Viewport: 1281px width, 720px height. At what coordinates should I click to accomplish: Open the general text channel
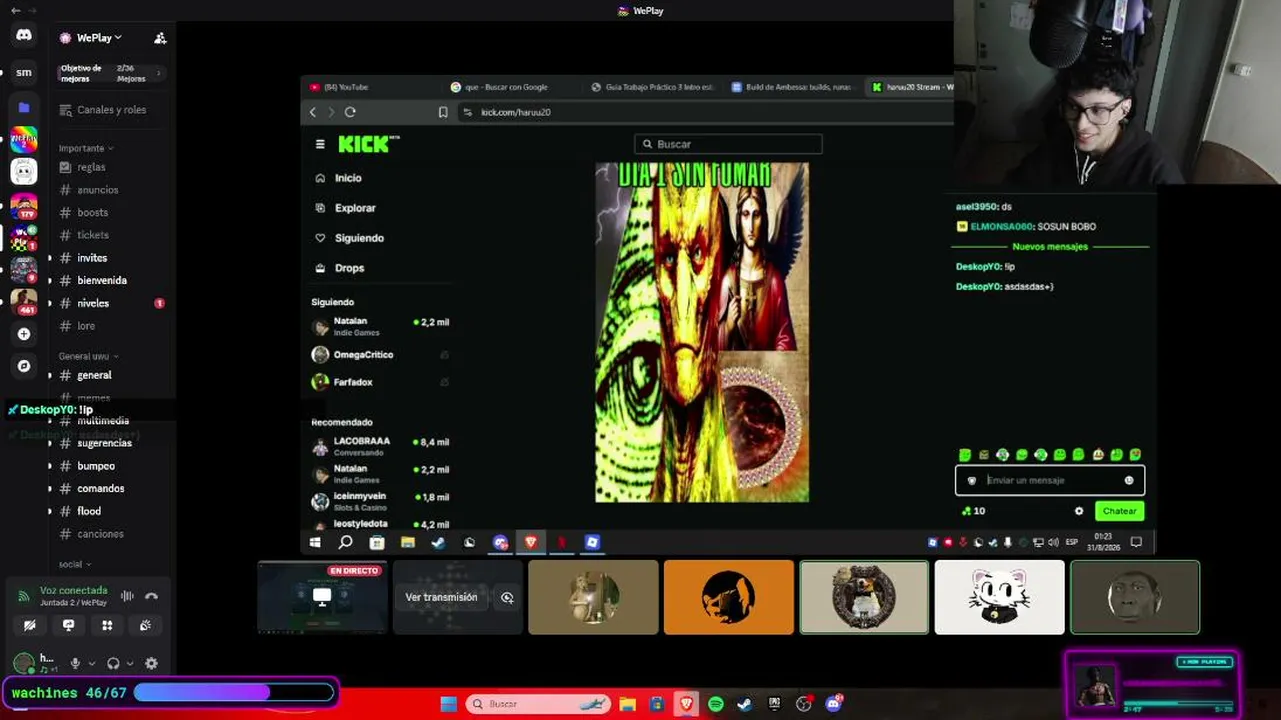point(95,375)
